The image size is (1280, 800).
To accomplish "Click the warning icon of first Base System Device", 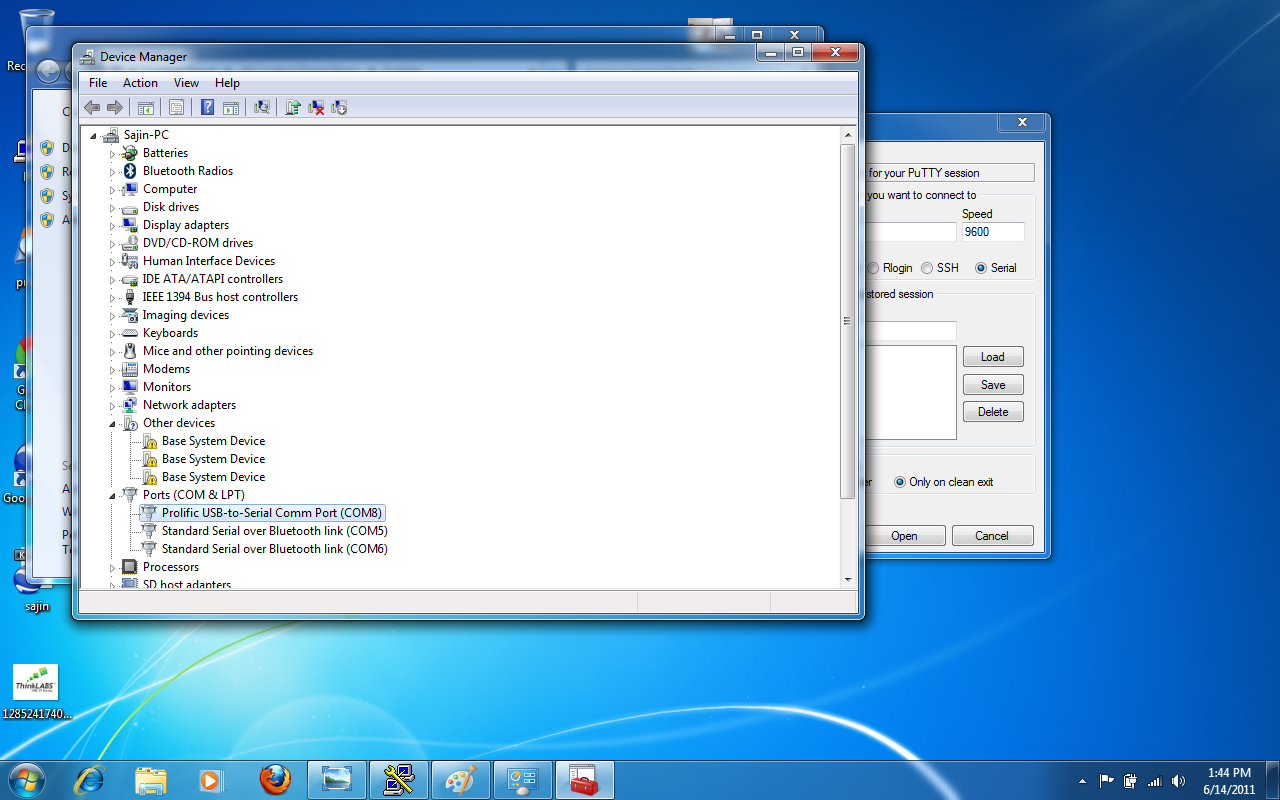I will (x=148, y=441).
